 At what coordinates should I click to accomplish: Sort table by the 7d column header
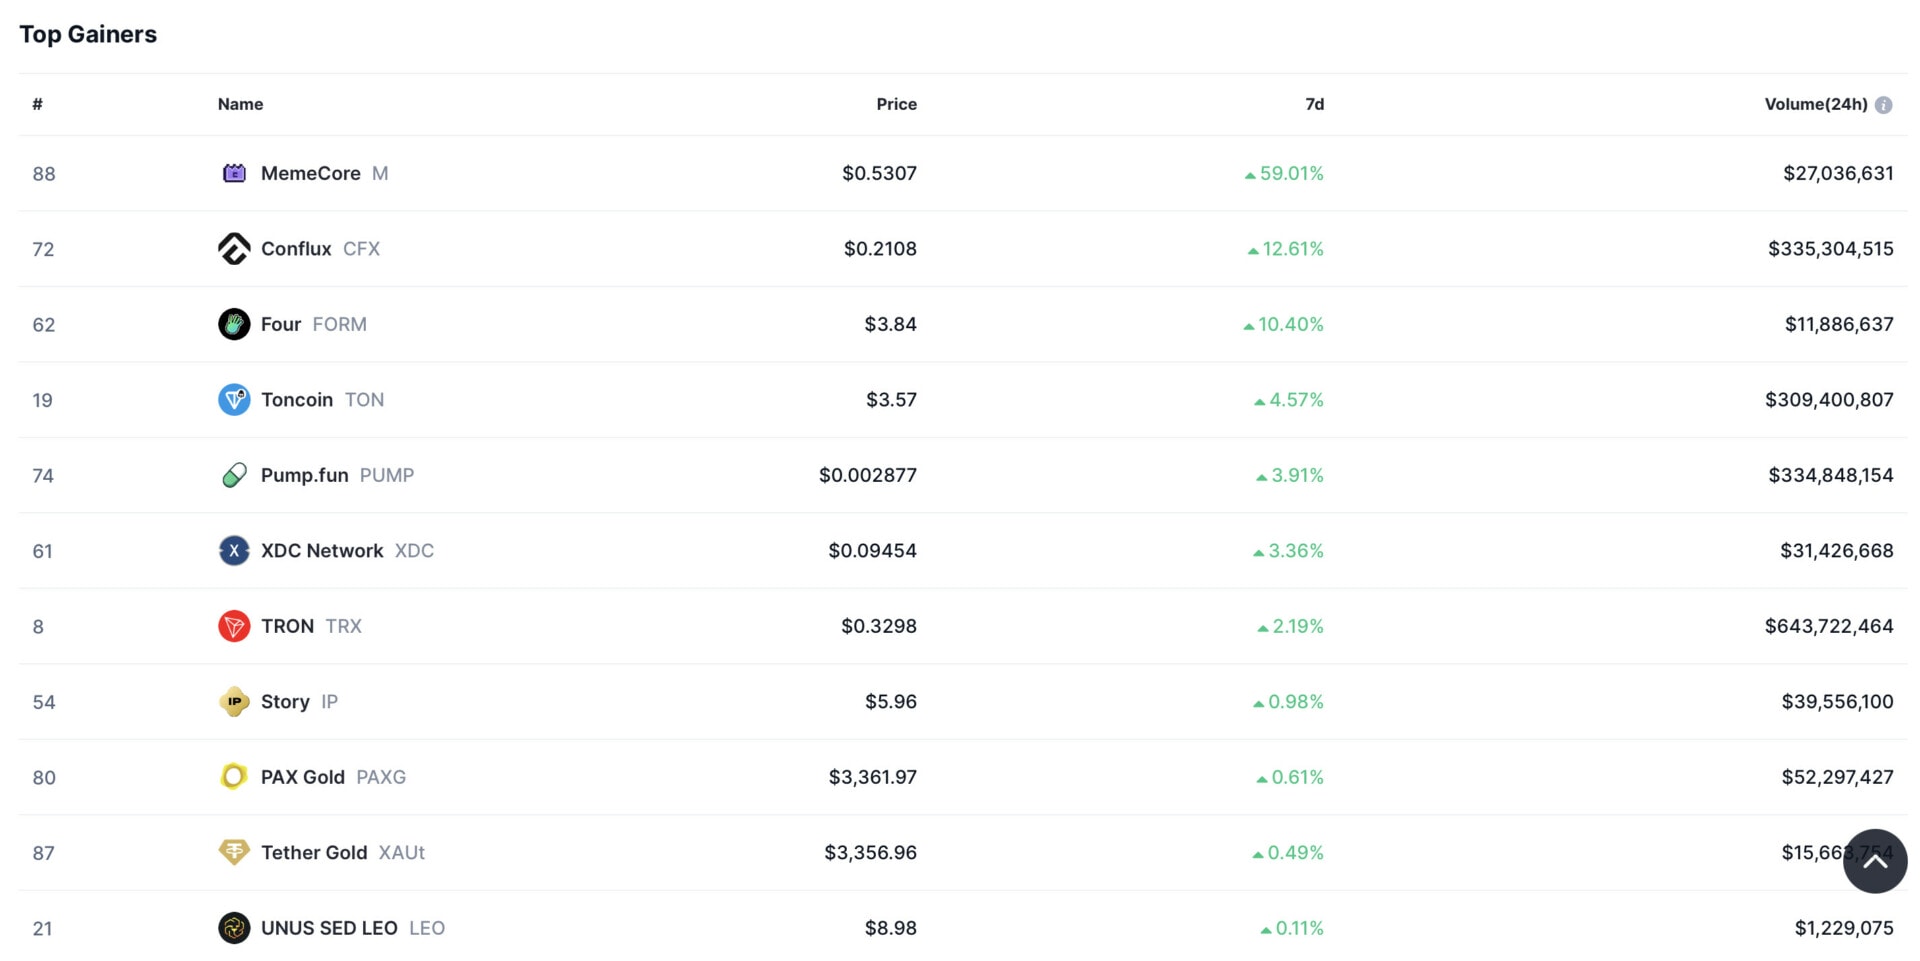pyautogui.click(x=1314, y=104)
